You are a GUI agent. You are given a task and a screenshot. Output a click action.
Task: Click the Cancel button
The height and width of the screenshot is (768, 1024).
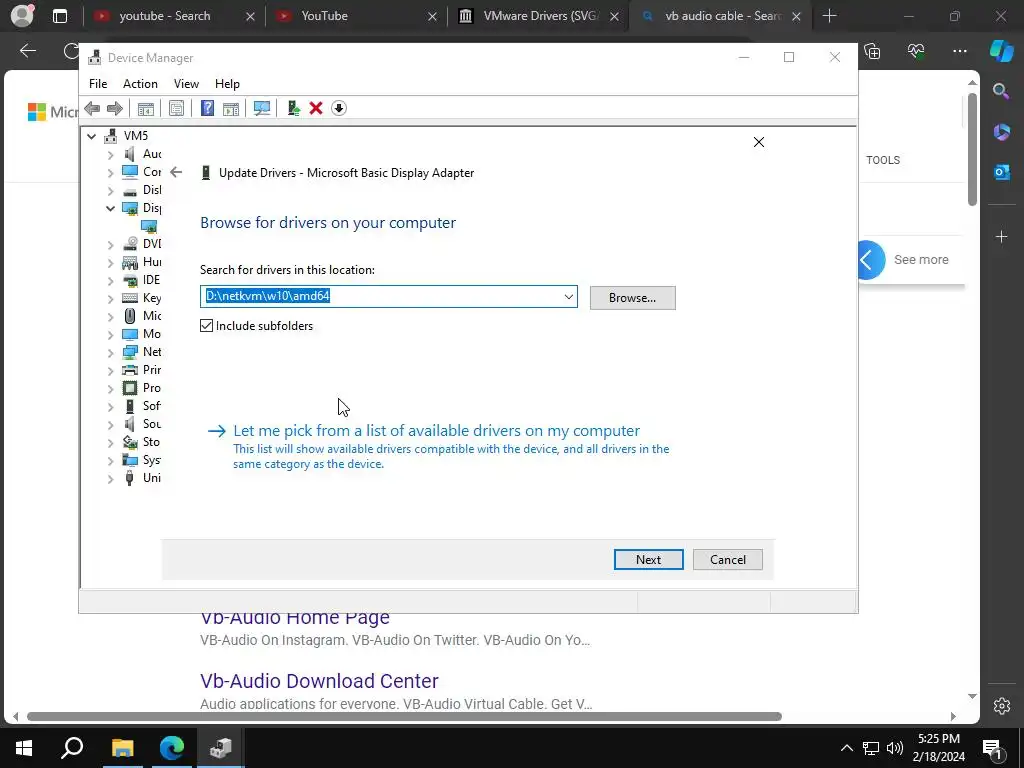click(x=728, y=560)
